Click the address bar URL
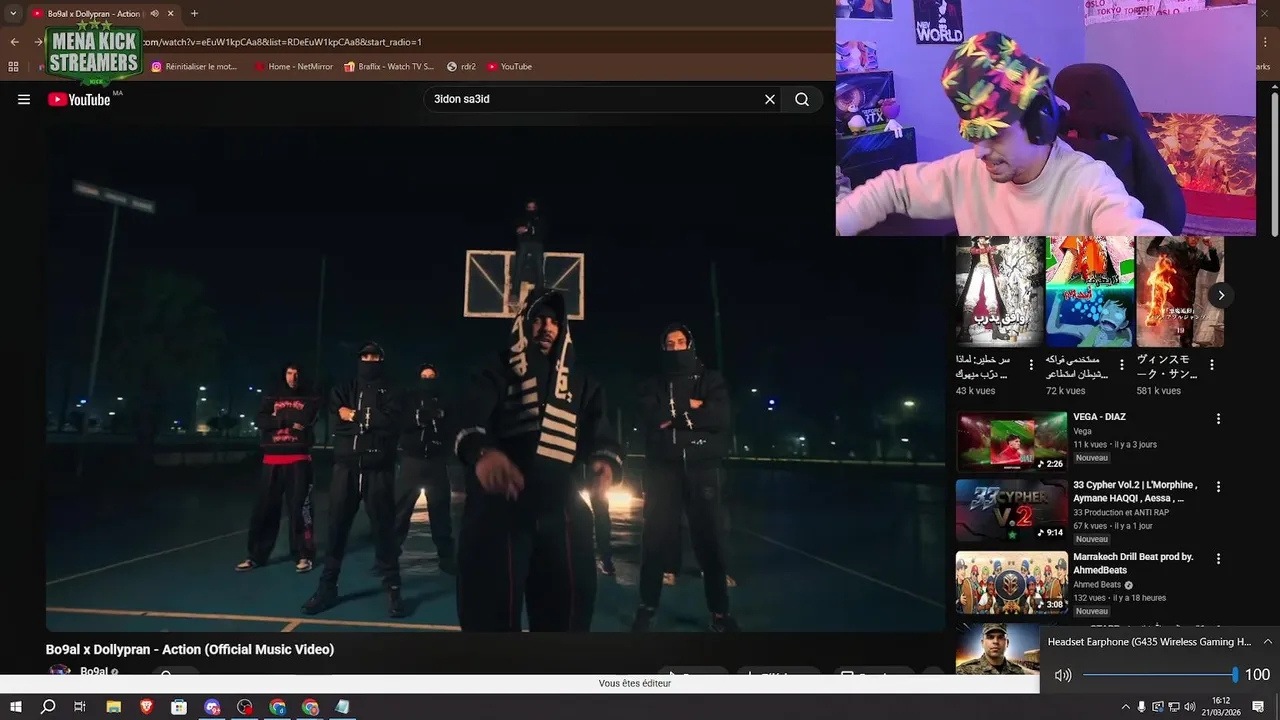Viewport: 1280px width, 720px height. (x=282, y=42)
